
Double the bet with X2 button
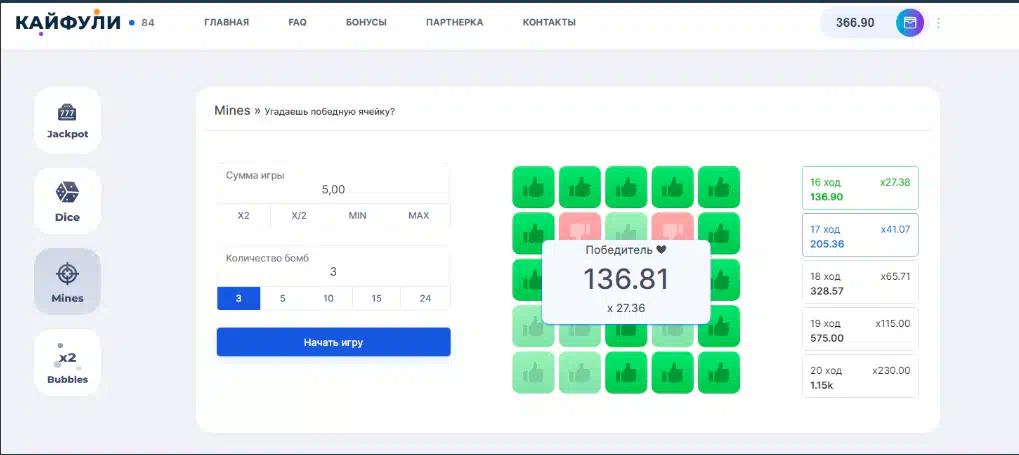(244, 216)
